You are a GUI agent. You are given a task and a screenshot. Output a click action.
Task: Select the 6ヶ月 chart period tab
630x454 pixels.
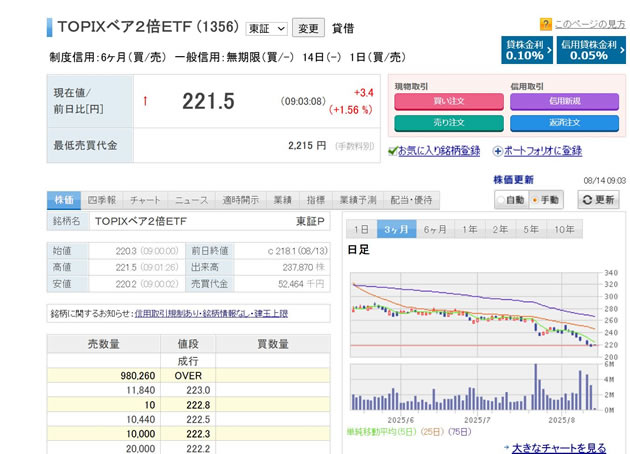point(435,228)
